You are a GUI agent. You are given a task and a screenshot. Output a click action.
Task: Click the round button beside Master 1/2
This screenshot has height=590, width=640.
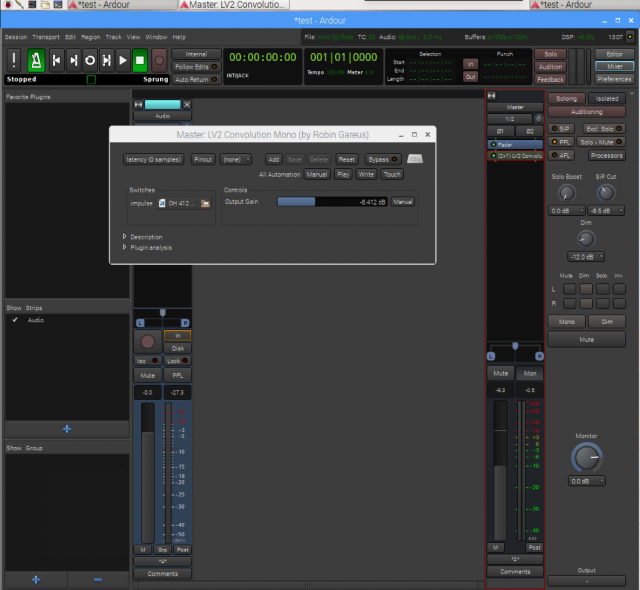(539, 119)
